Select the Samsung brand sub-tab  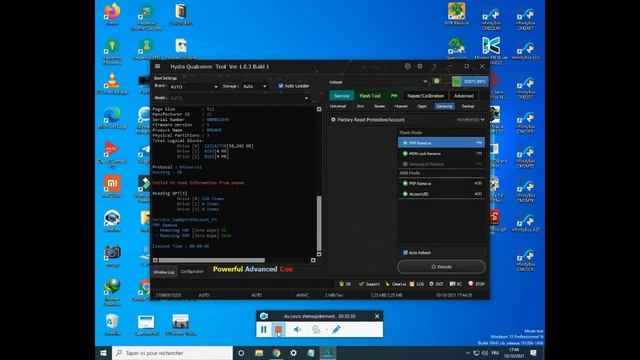point(444,107)
